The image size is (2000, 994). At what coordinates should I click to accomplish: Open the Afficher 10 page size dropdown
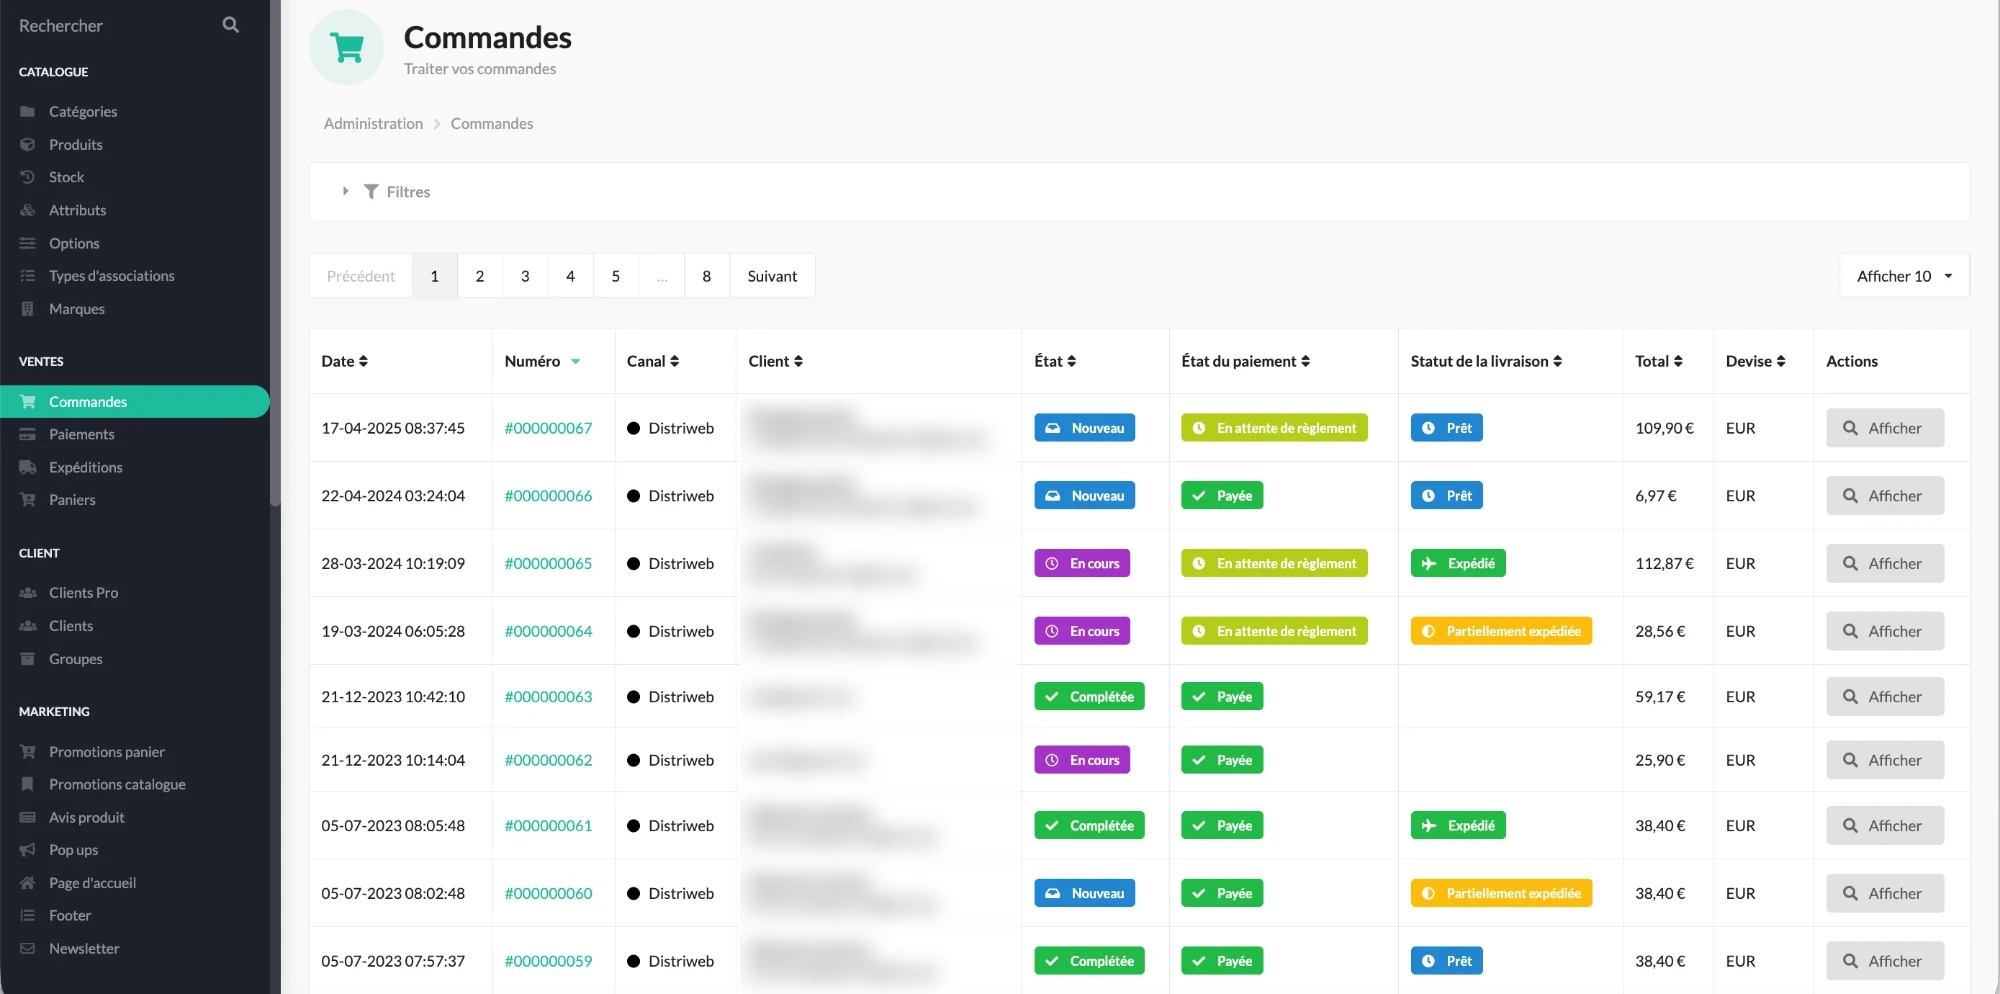pyautogui.click(x=1904, y=276)
